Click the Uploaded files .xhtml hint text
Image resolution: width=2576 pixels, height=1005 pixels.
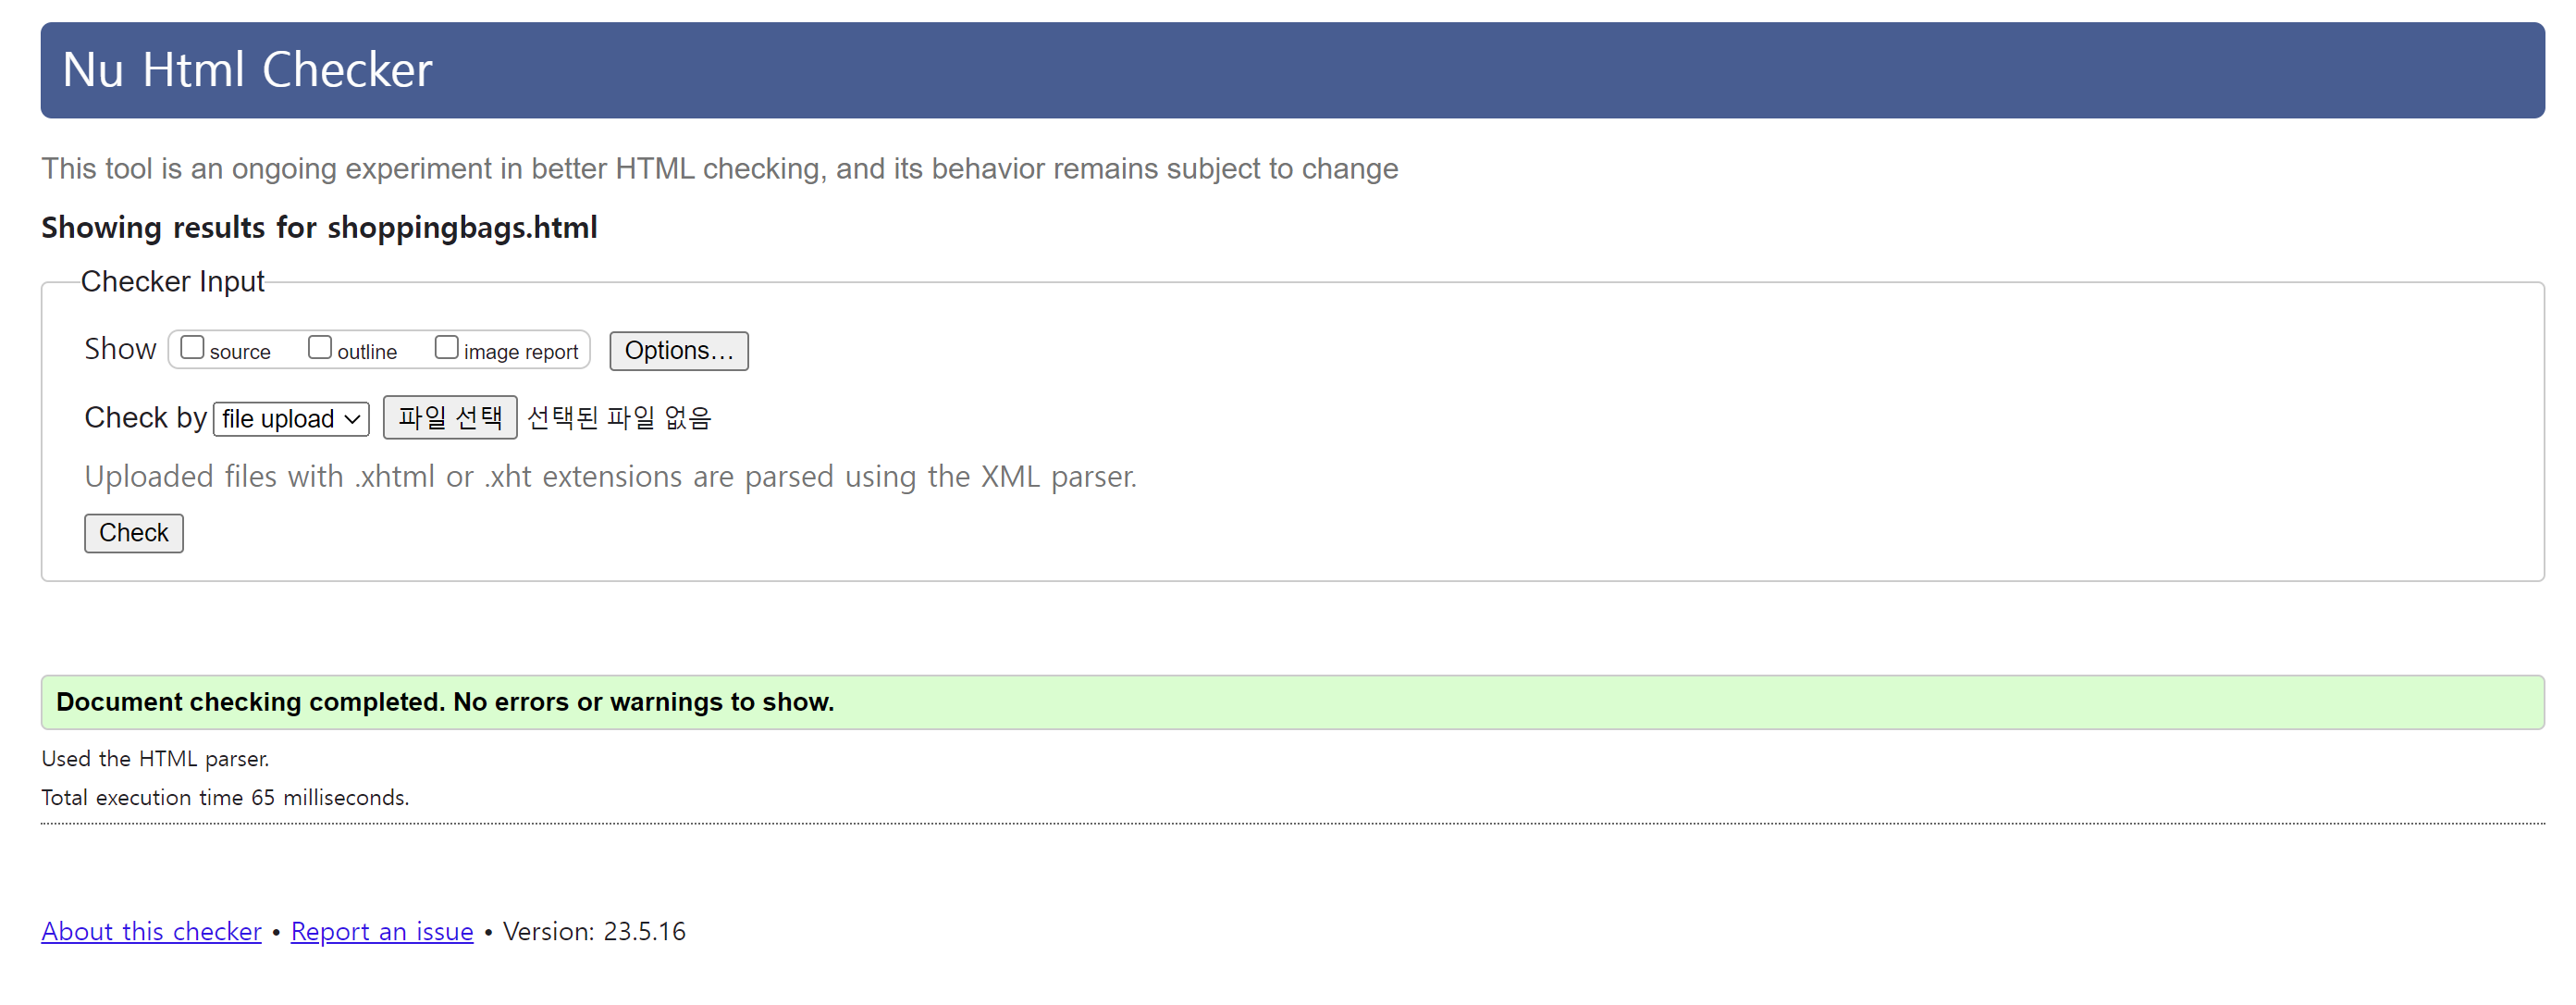(610, 476)
